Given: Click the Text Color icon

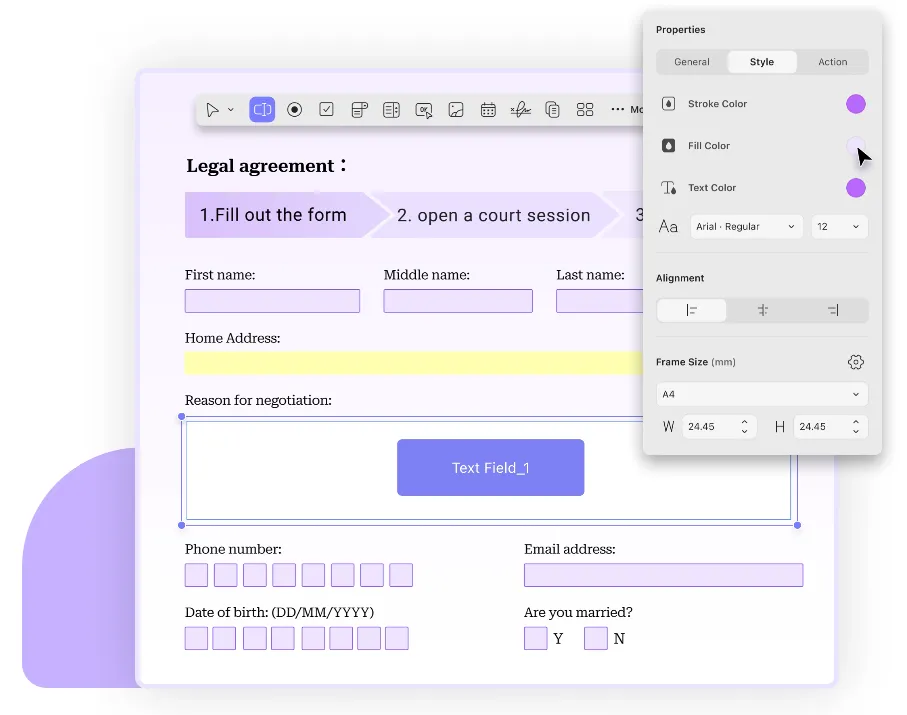Looking at the screenshot, I should (x=669, y=188).
